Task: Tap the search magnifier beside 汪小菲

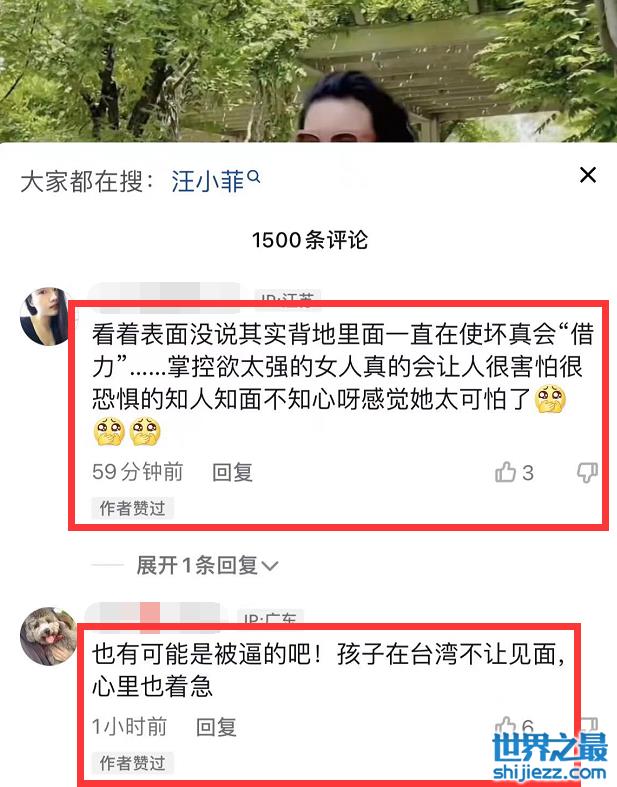Action: tap(255, 177)
